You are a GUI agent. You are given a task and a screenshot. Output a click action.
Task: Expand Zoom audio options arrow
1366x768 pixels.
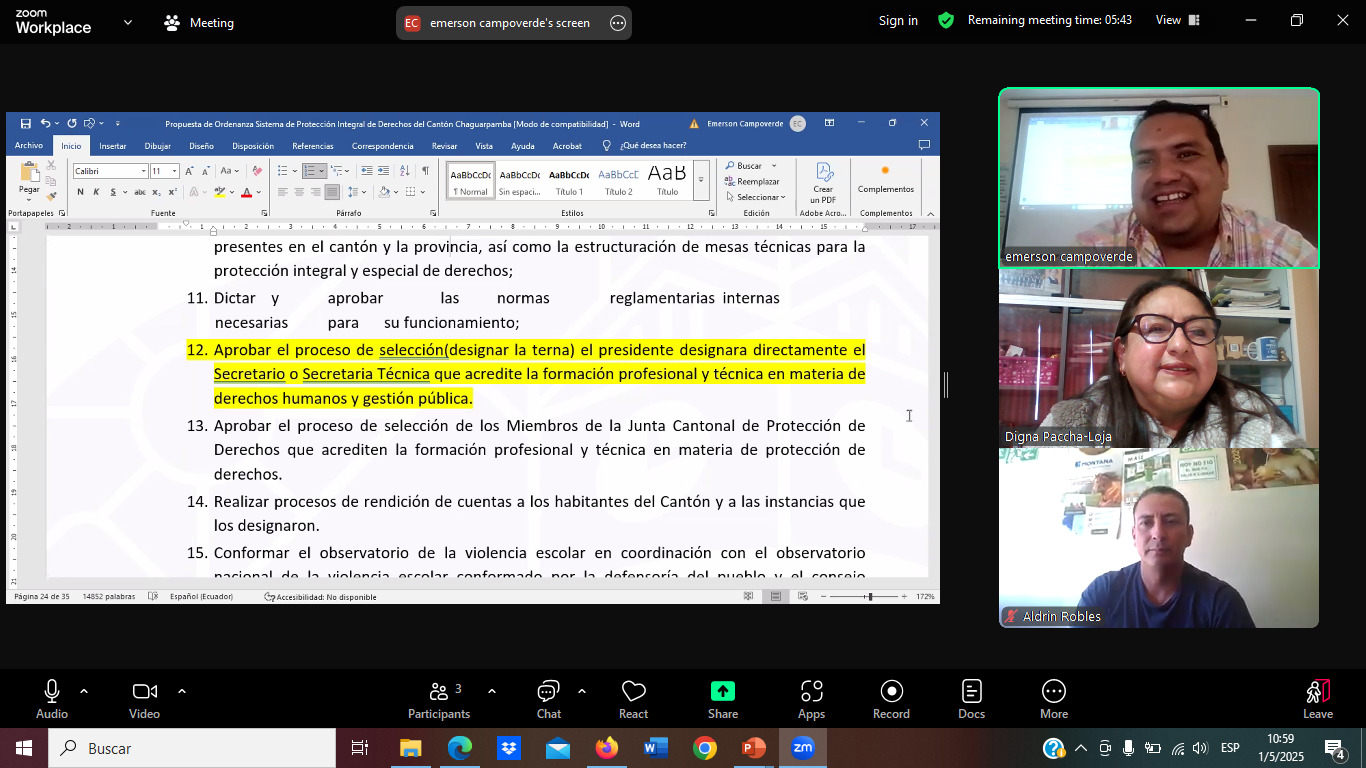click(x=84, y=691)
